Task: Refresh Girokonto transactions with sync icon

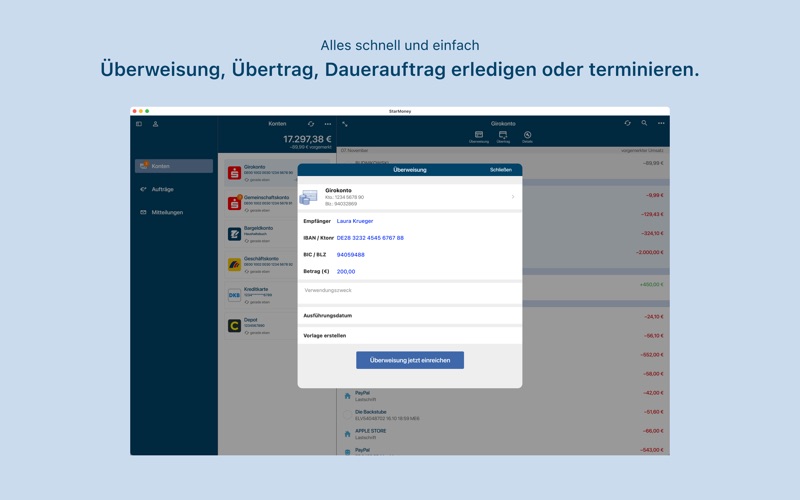Action: [628, 124]
